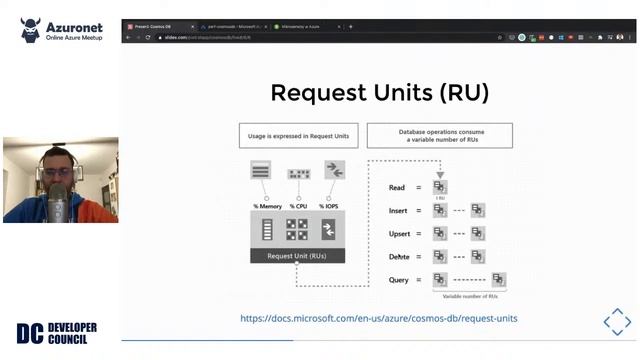Click the blue Windows-style extension icon
The image size is (640, 360).
click(561, 38)
